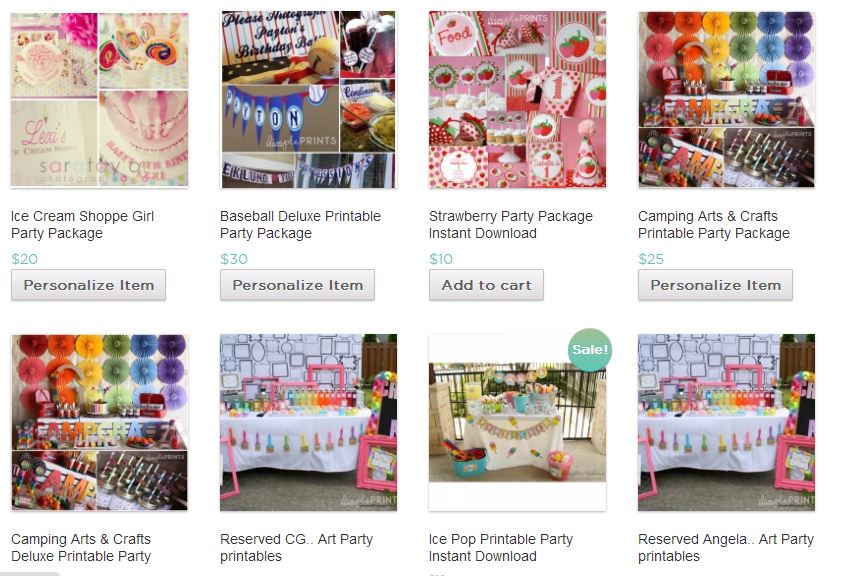Open Camping Arts & Crafts Deluxe Printable link

pyautogui.click(x=81, y=548)
